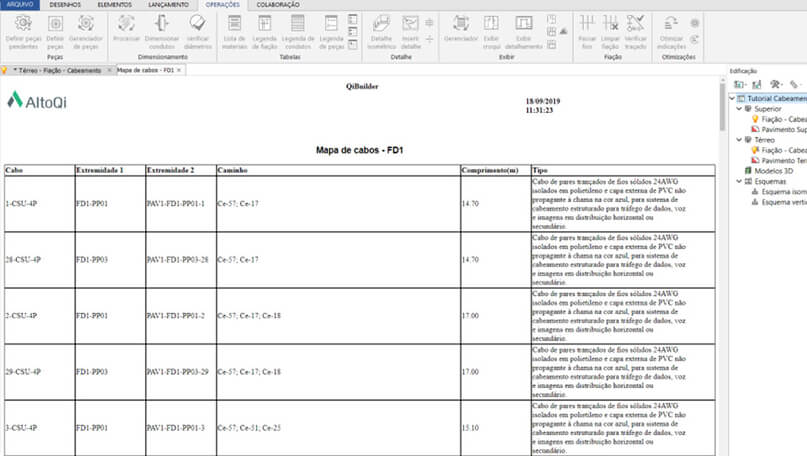Click upper small round icon in Otimizações group
Viewport: 807px width, 456px height.
[695, 23]
